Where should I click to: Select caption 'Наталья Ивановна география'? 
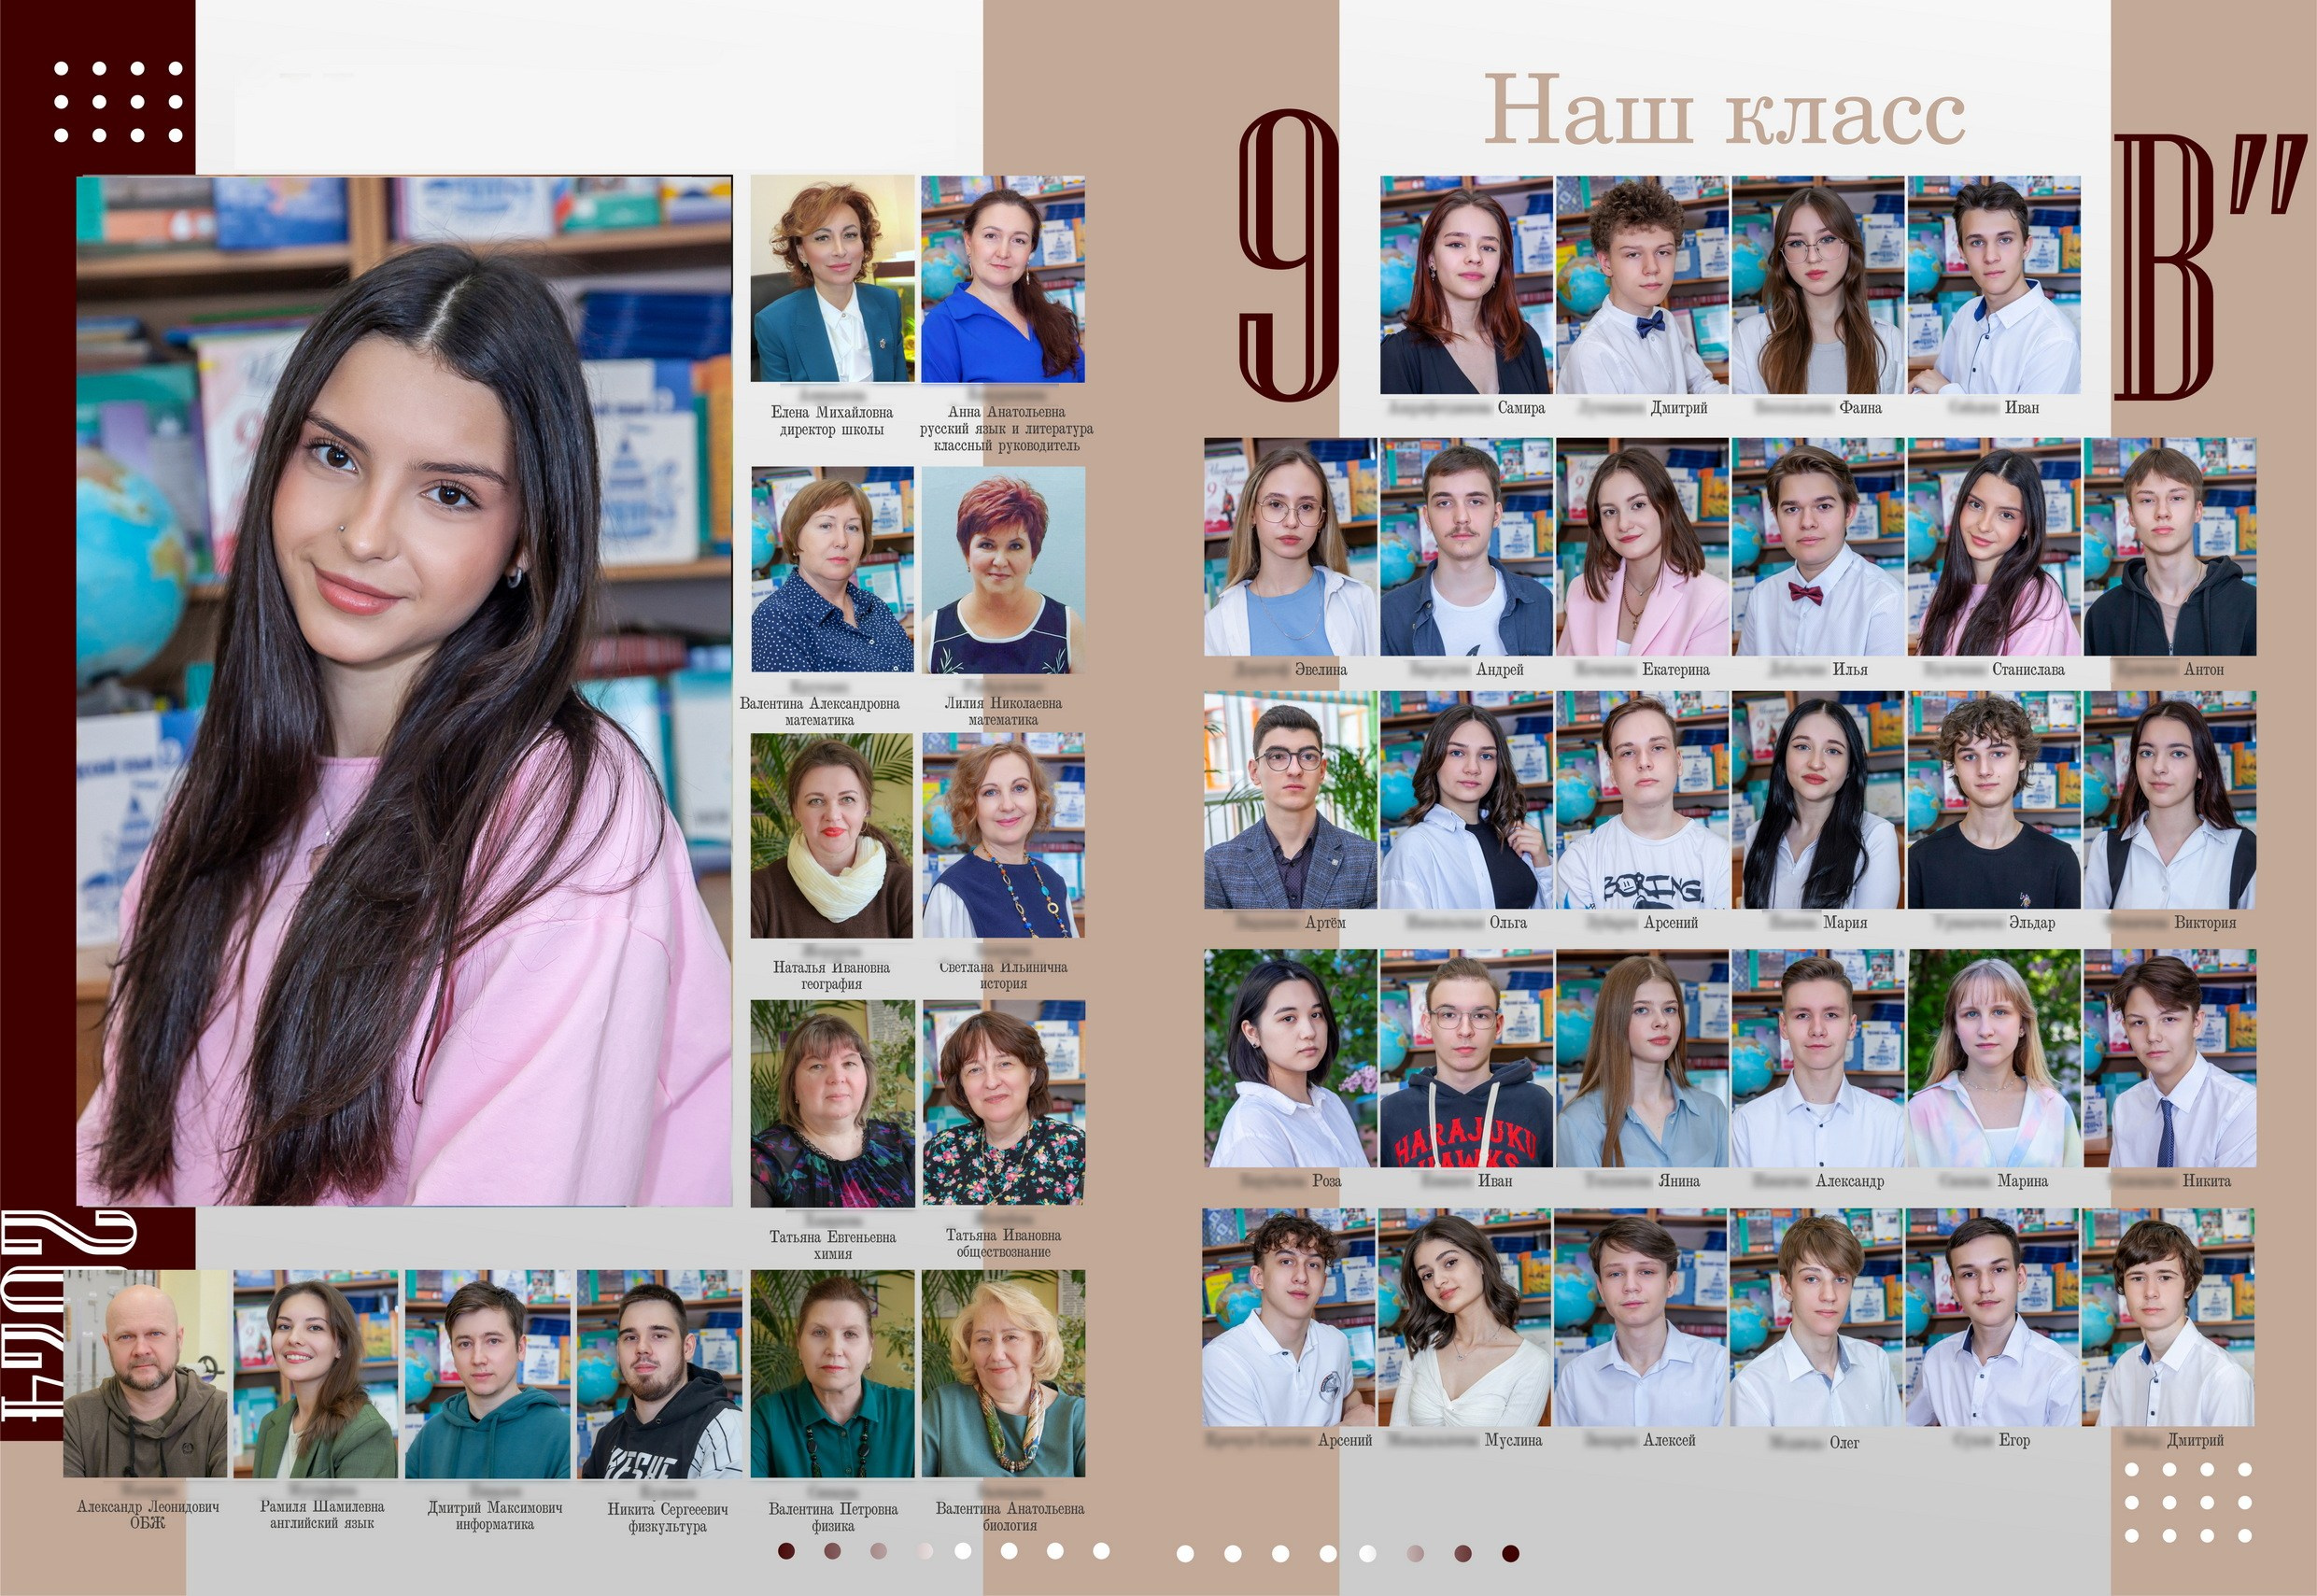[x=831, y=975]
